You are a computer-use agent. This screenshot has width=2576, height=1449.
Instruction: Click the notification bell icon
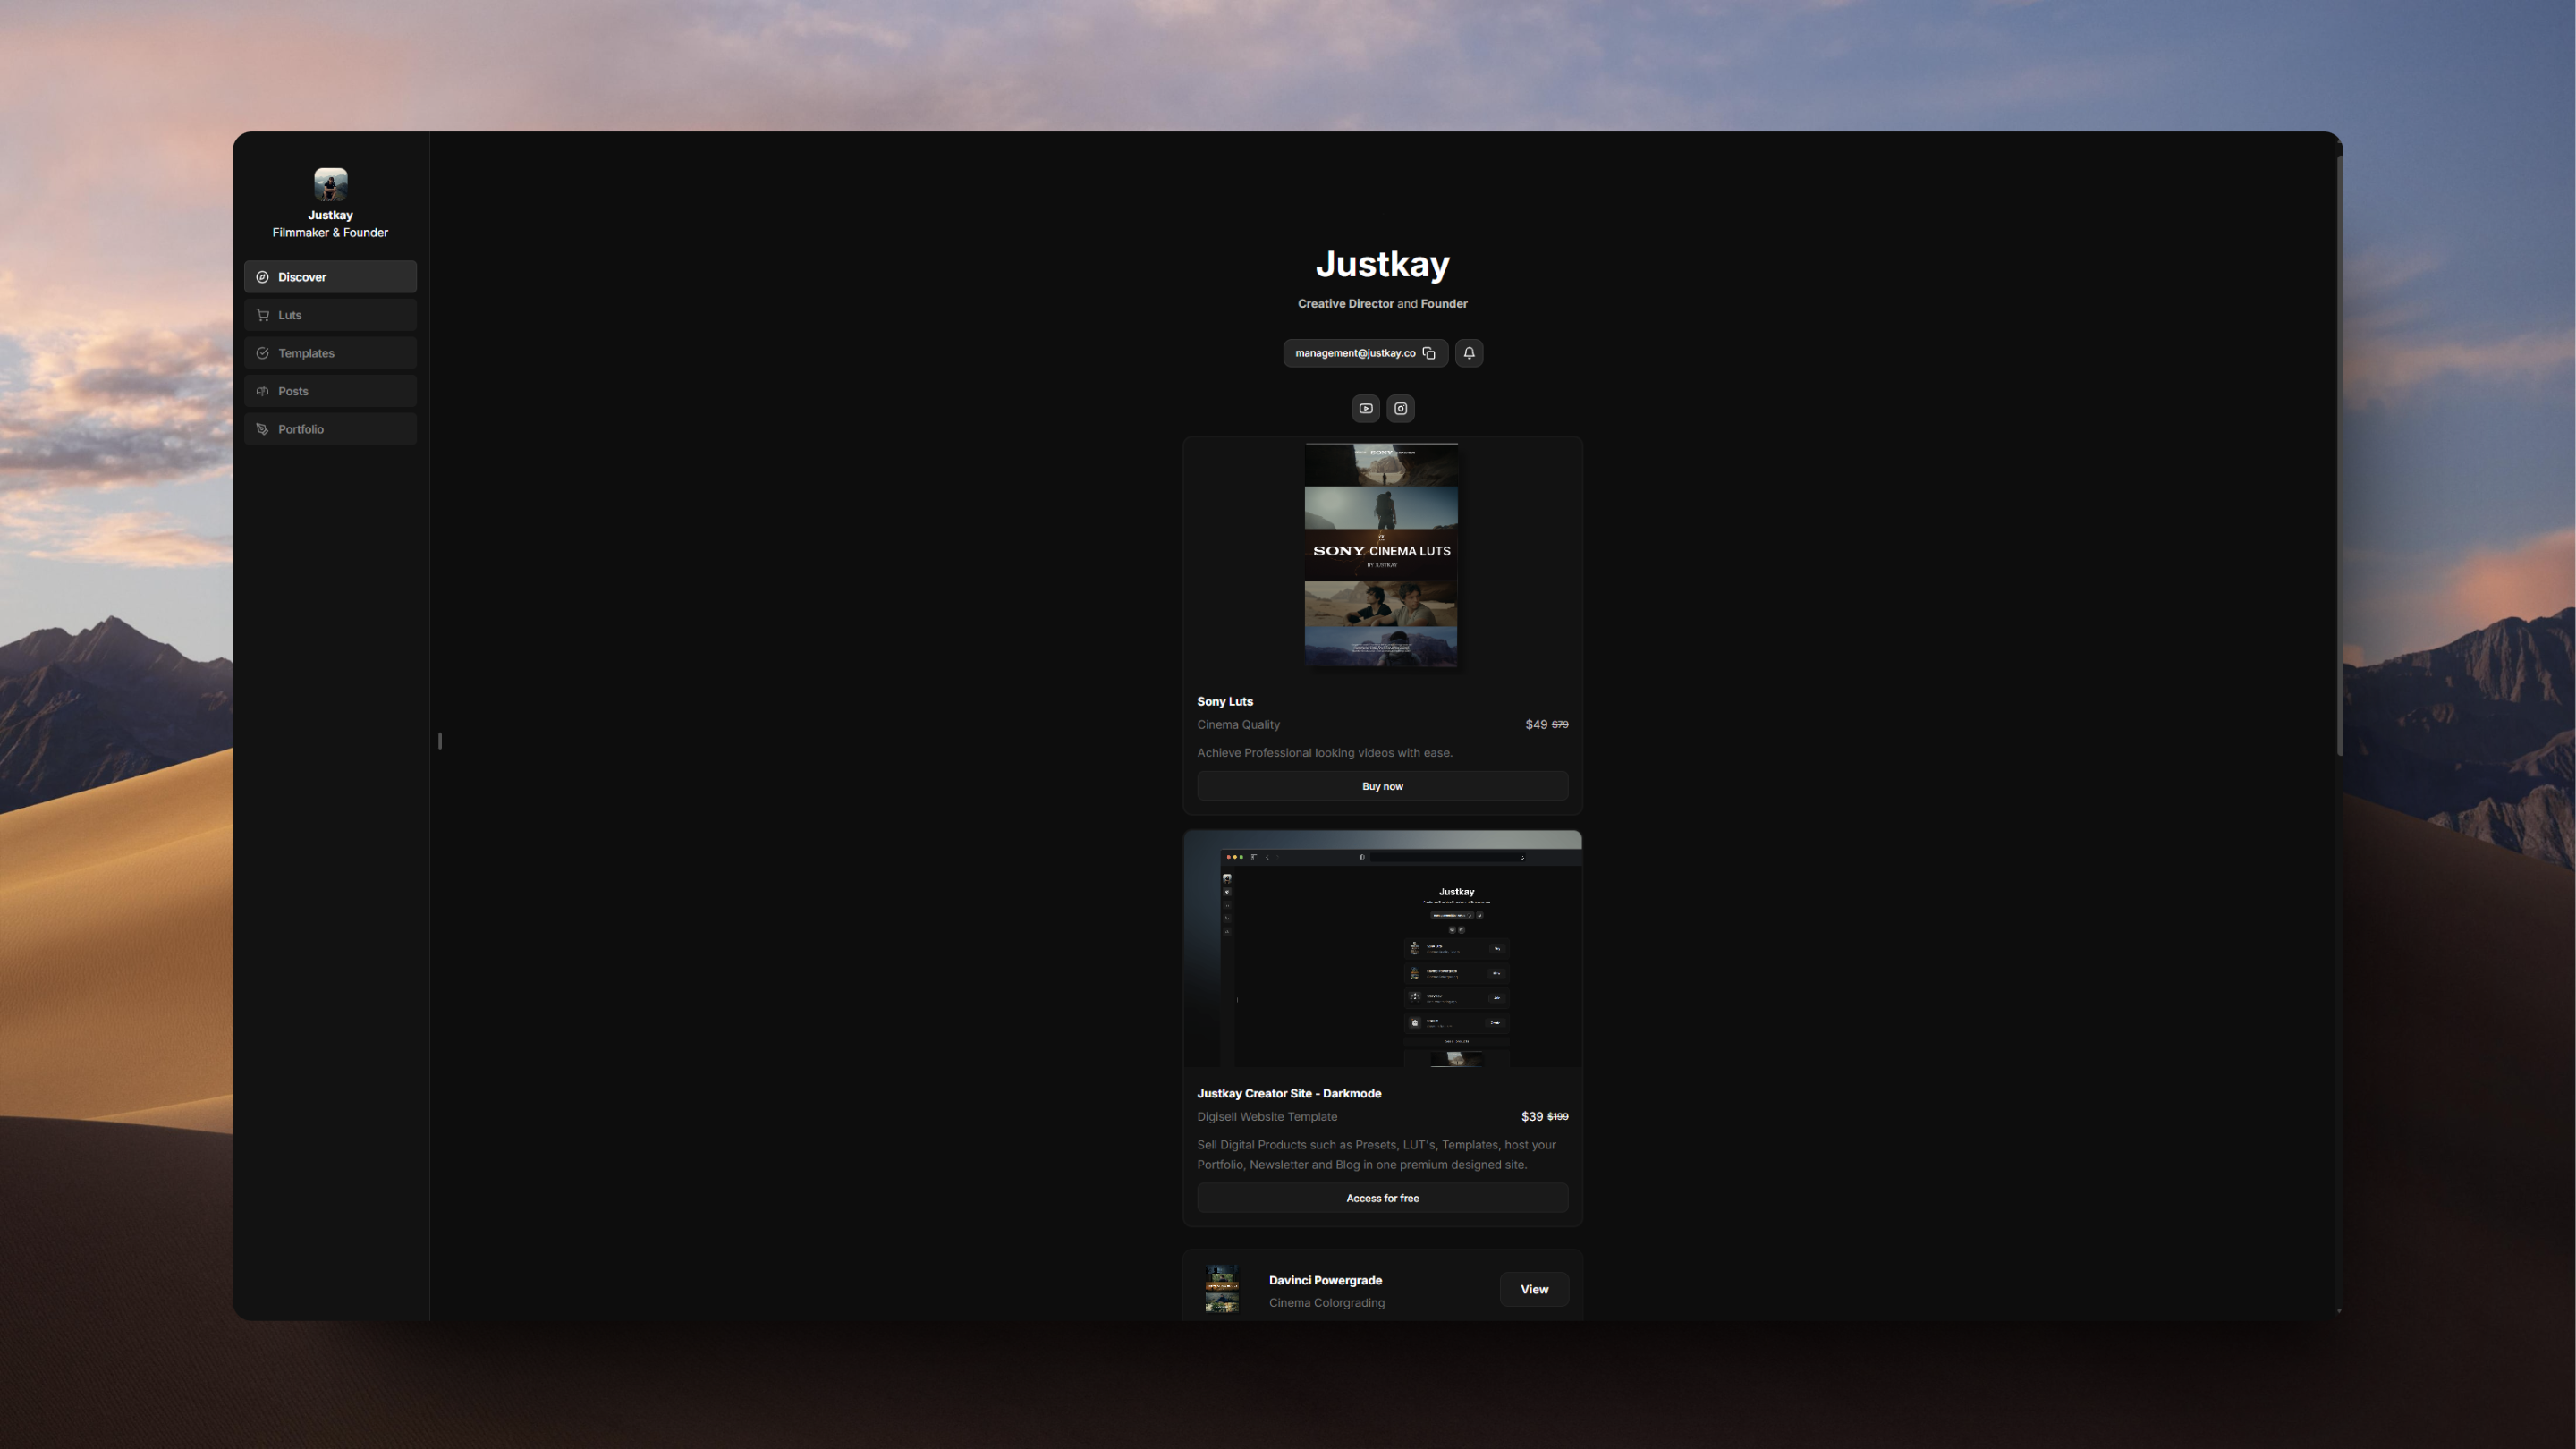click(x=1469, y=353)
